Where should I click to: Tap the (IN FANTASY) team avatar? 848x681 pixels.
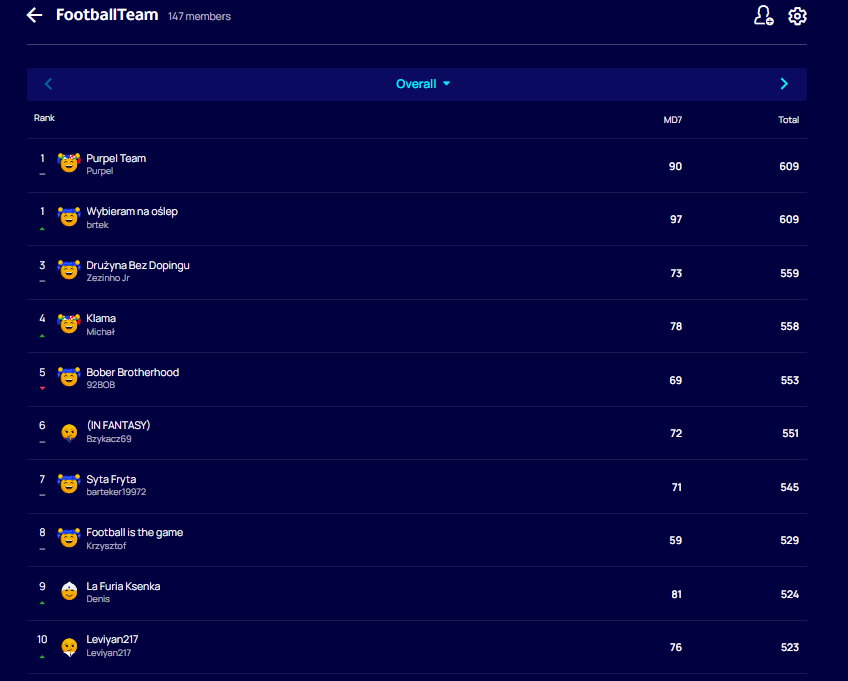pyautogui.click(x=68, y=432)
